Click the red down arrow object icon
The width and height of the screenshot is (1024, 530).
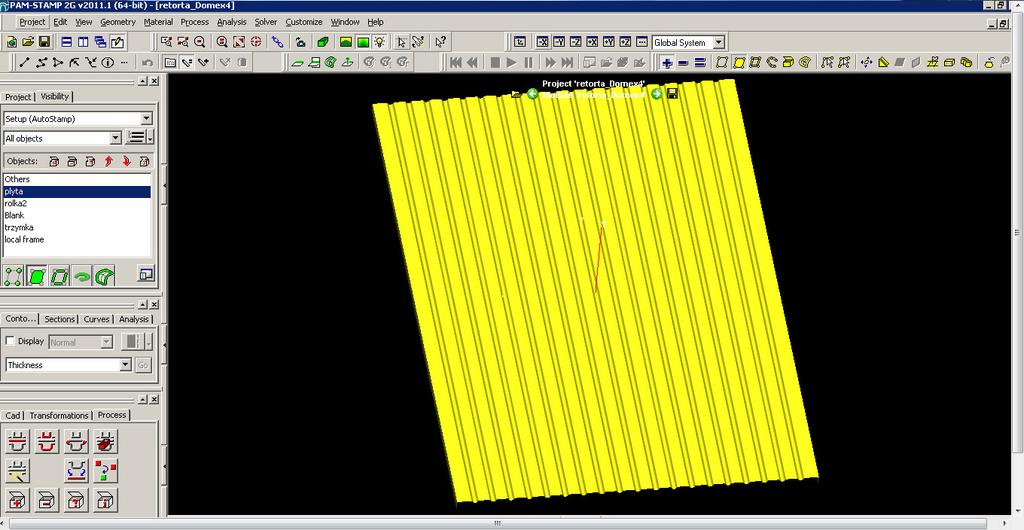point(127,161)
